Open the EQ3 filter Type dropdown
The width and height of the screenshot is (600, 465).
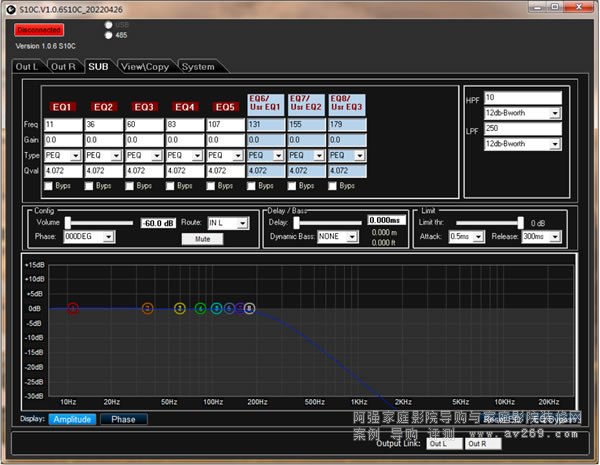(x=156, y=156)
